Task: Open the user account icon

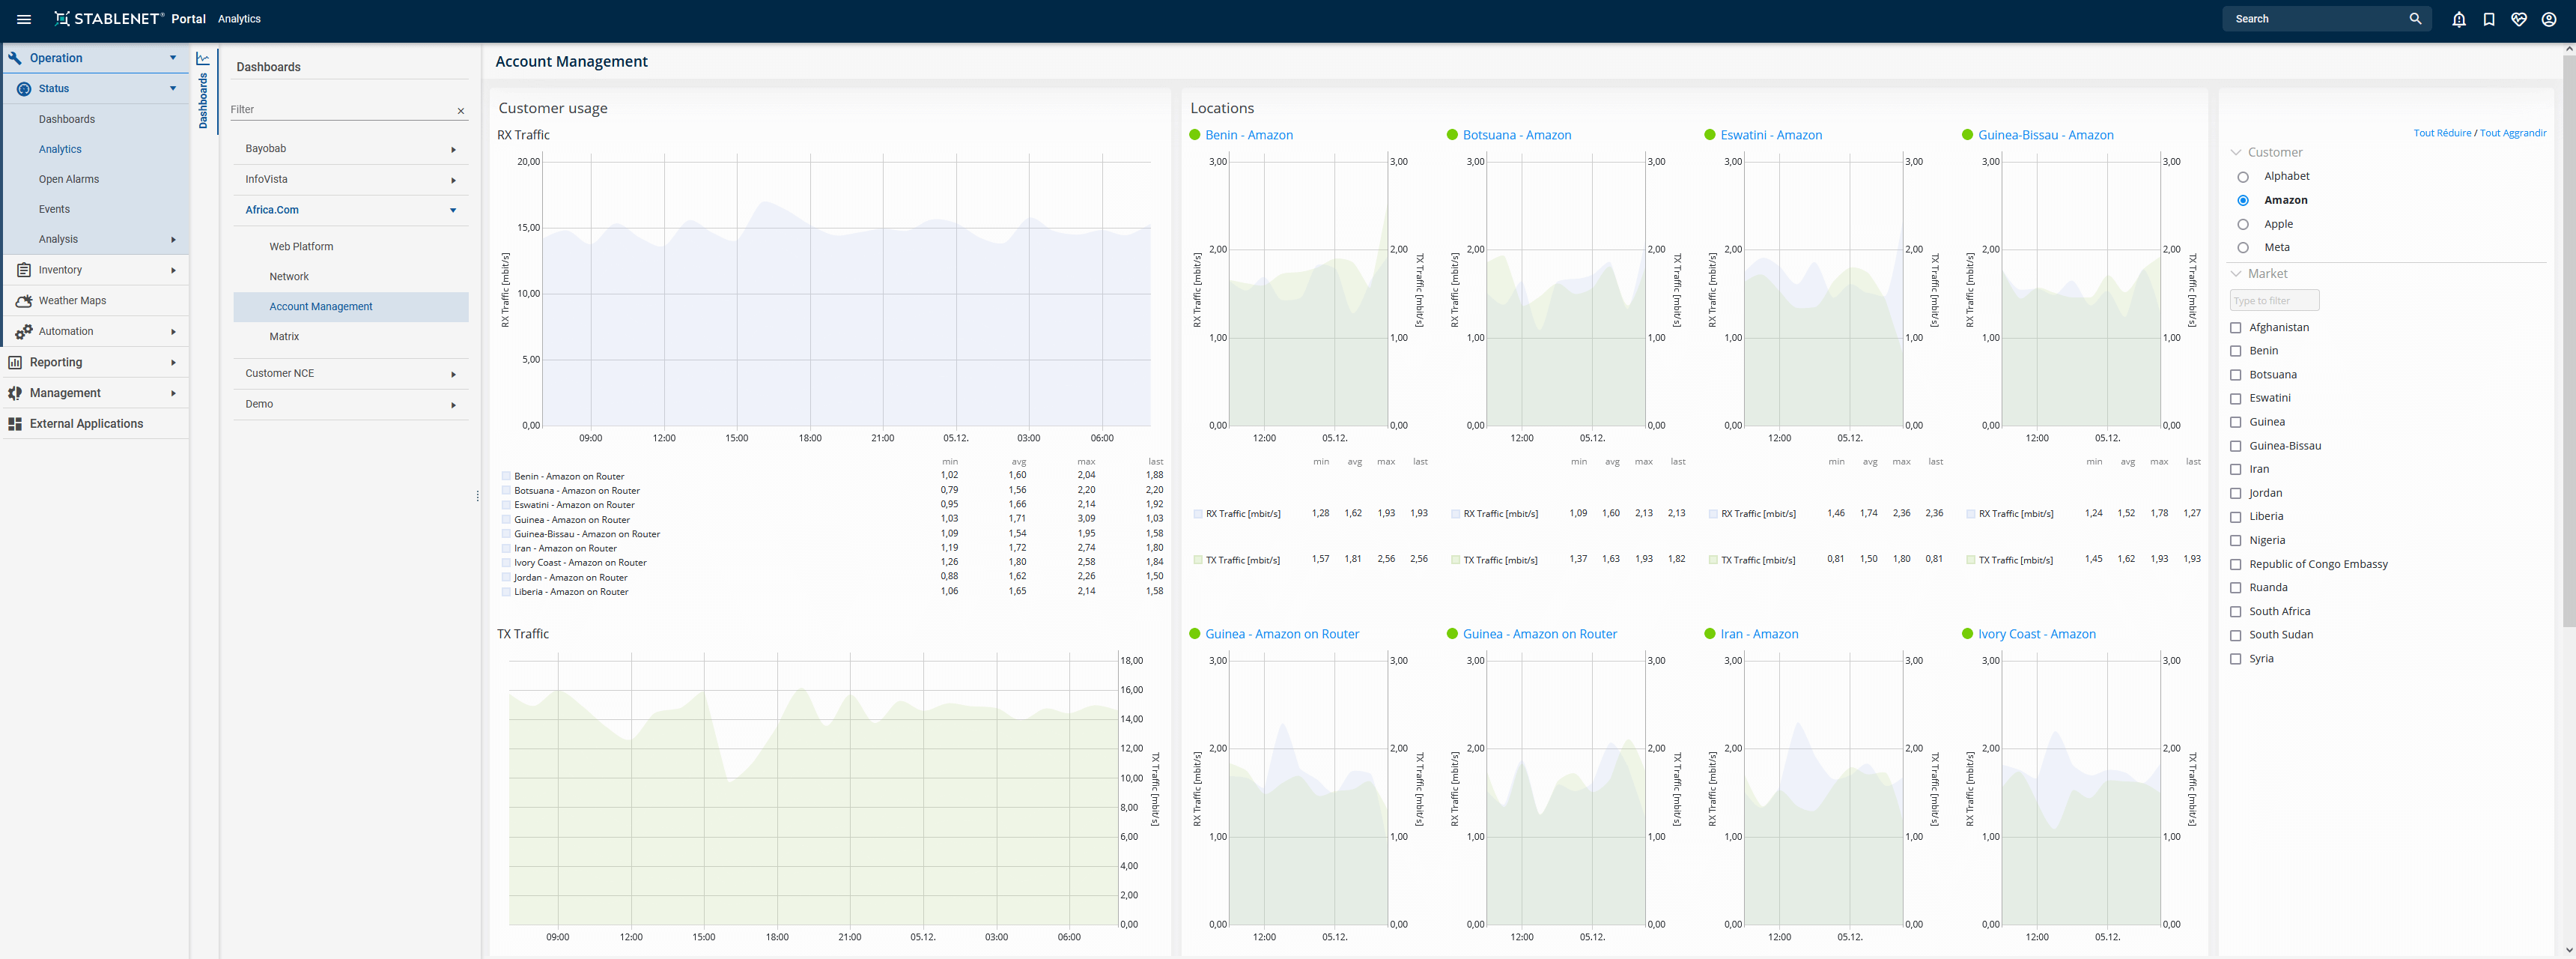Action: pyautogui.click(x=2549, y=19)
